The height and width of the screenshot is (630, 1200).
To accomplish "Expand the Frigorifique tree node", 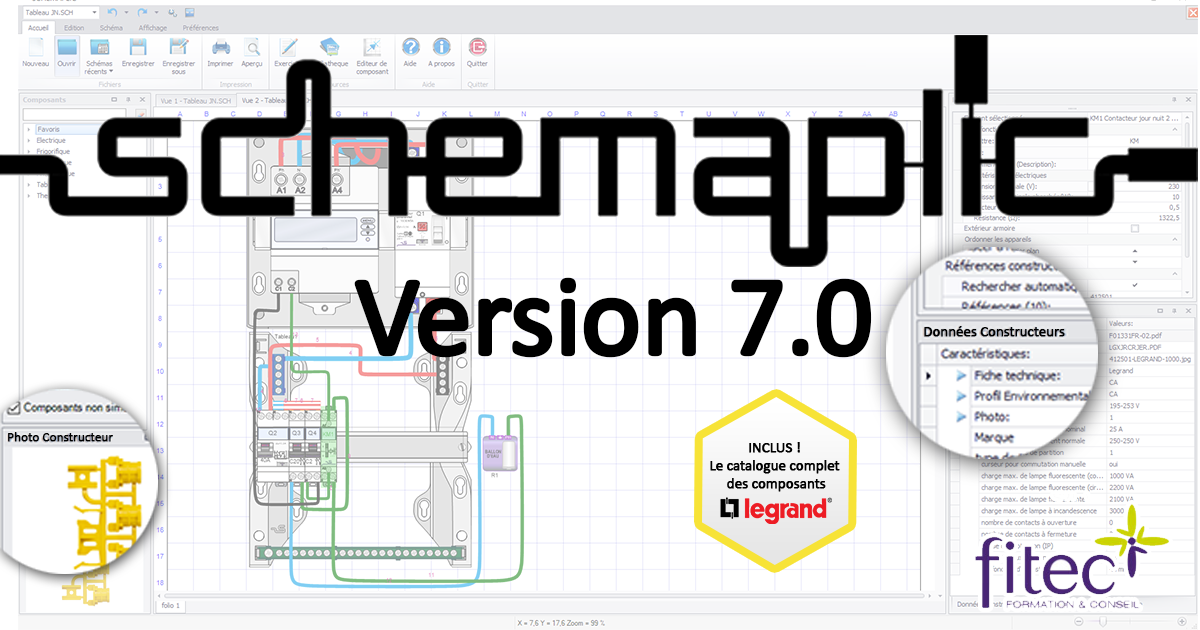I will [x=30, y=152].
